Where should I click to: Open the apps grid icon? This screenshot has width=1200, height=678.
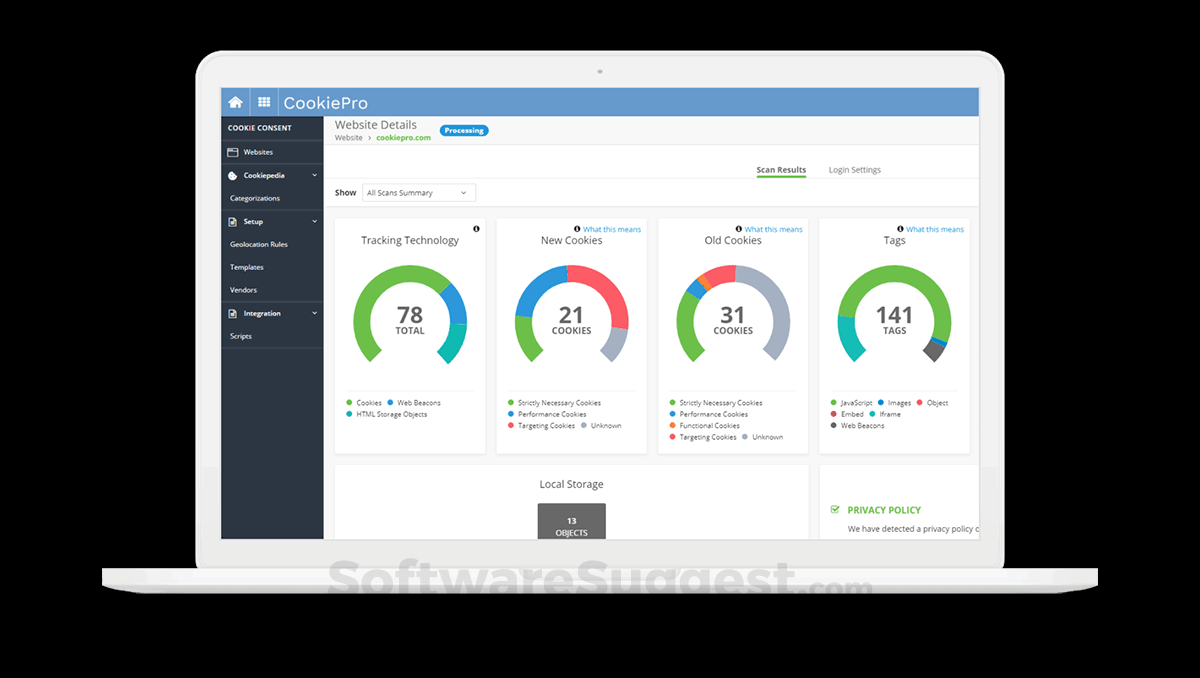(x=264, y=102)
